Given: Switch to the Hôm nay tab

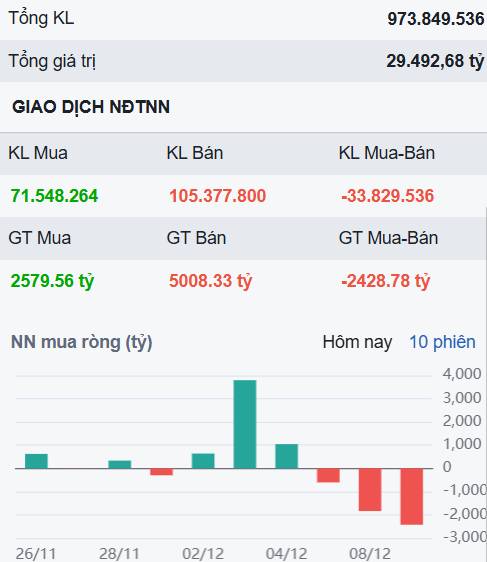Looking at the screenshot, I should 357,342.
